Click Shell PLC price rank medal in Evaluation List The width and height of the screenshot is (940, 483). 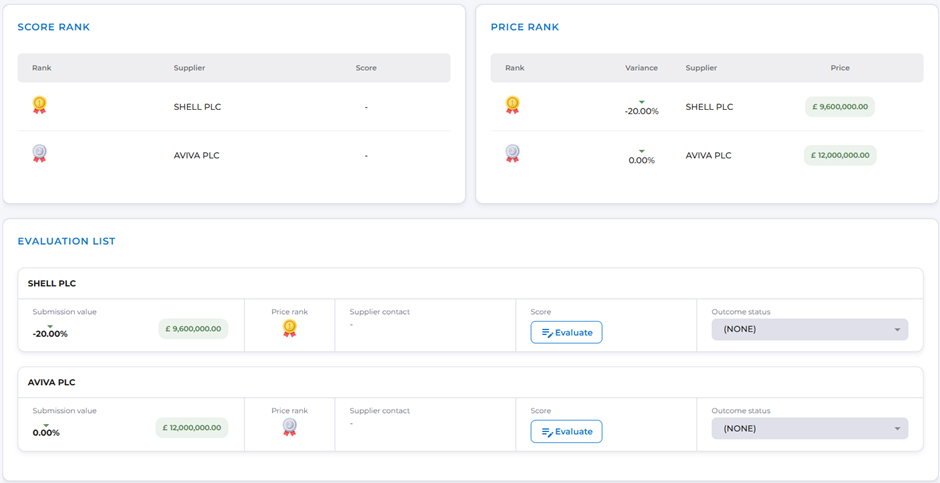pyautogui.click(x=289, y=328)
